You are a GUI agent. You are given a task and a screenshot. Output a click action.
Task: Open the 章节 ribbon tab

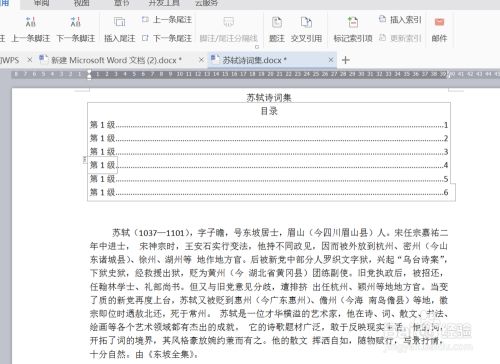[x=121, y=3]
